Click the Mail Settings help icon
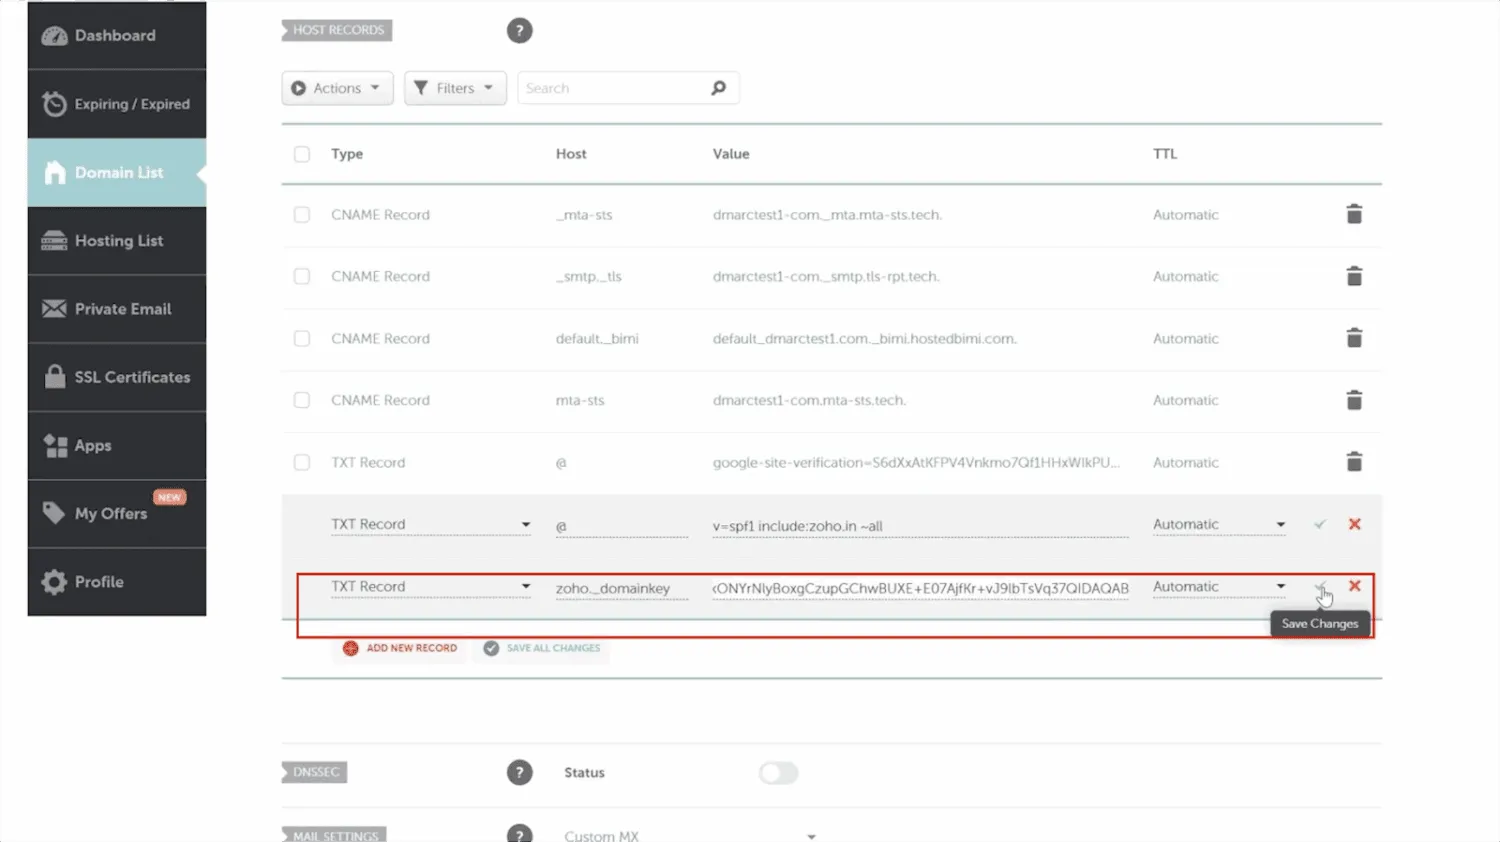Image resolution: width=1500 pixels, height=842 pixels. click(x=519, y=835)
